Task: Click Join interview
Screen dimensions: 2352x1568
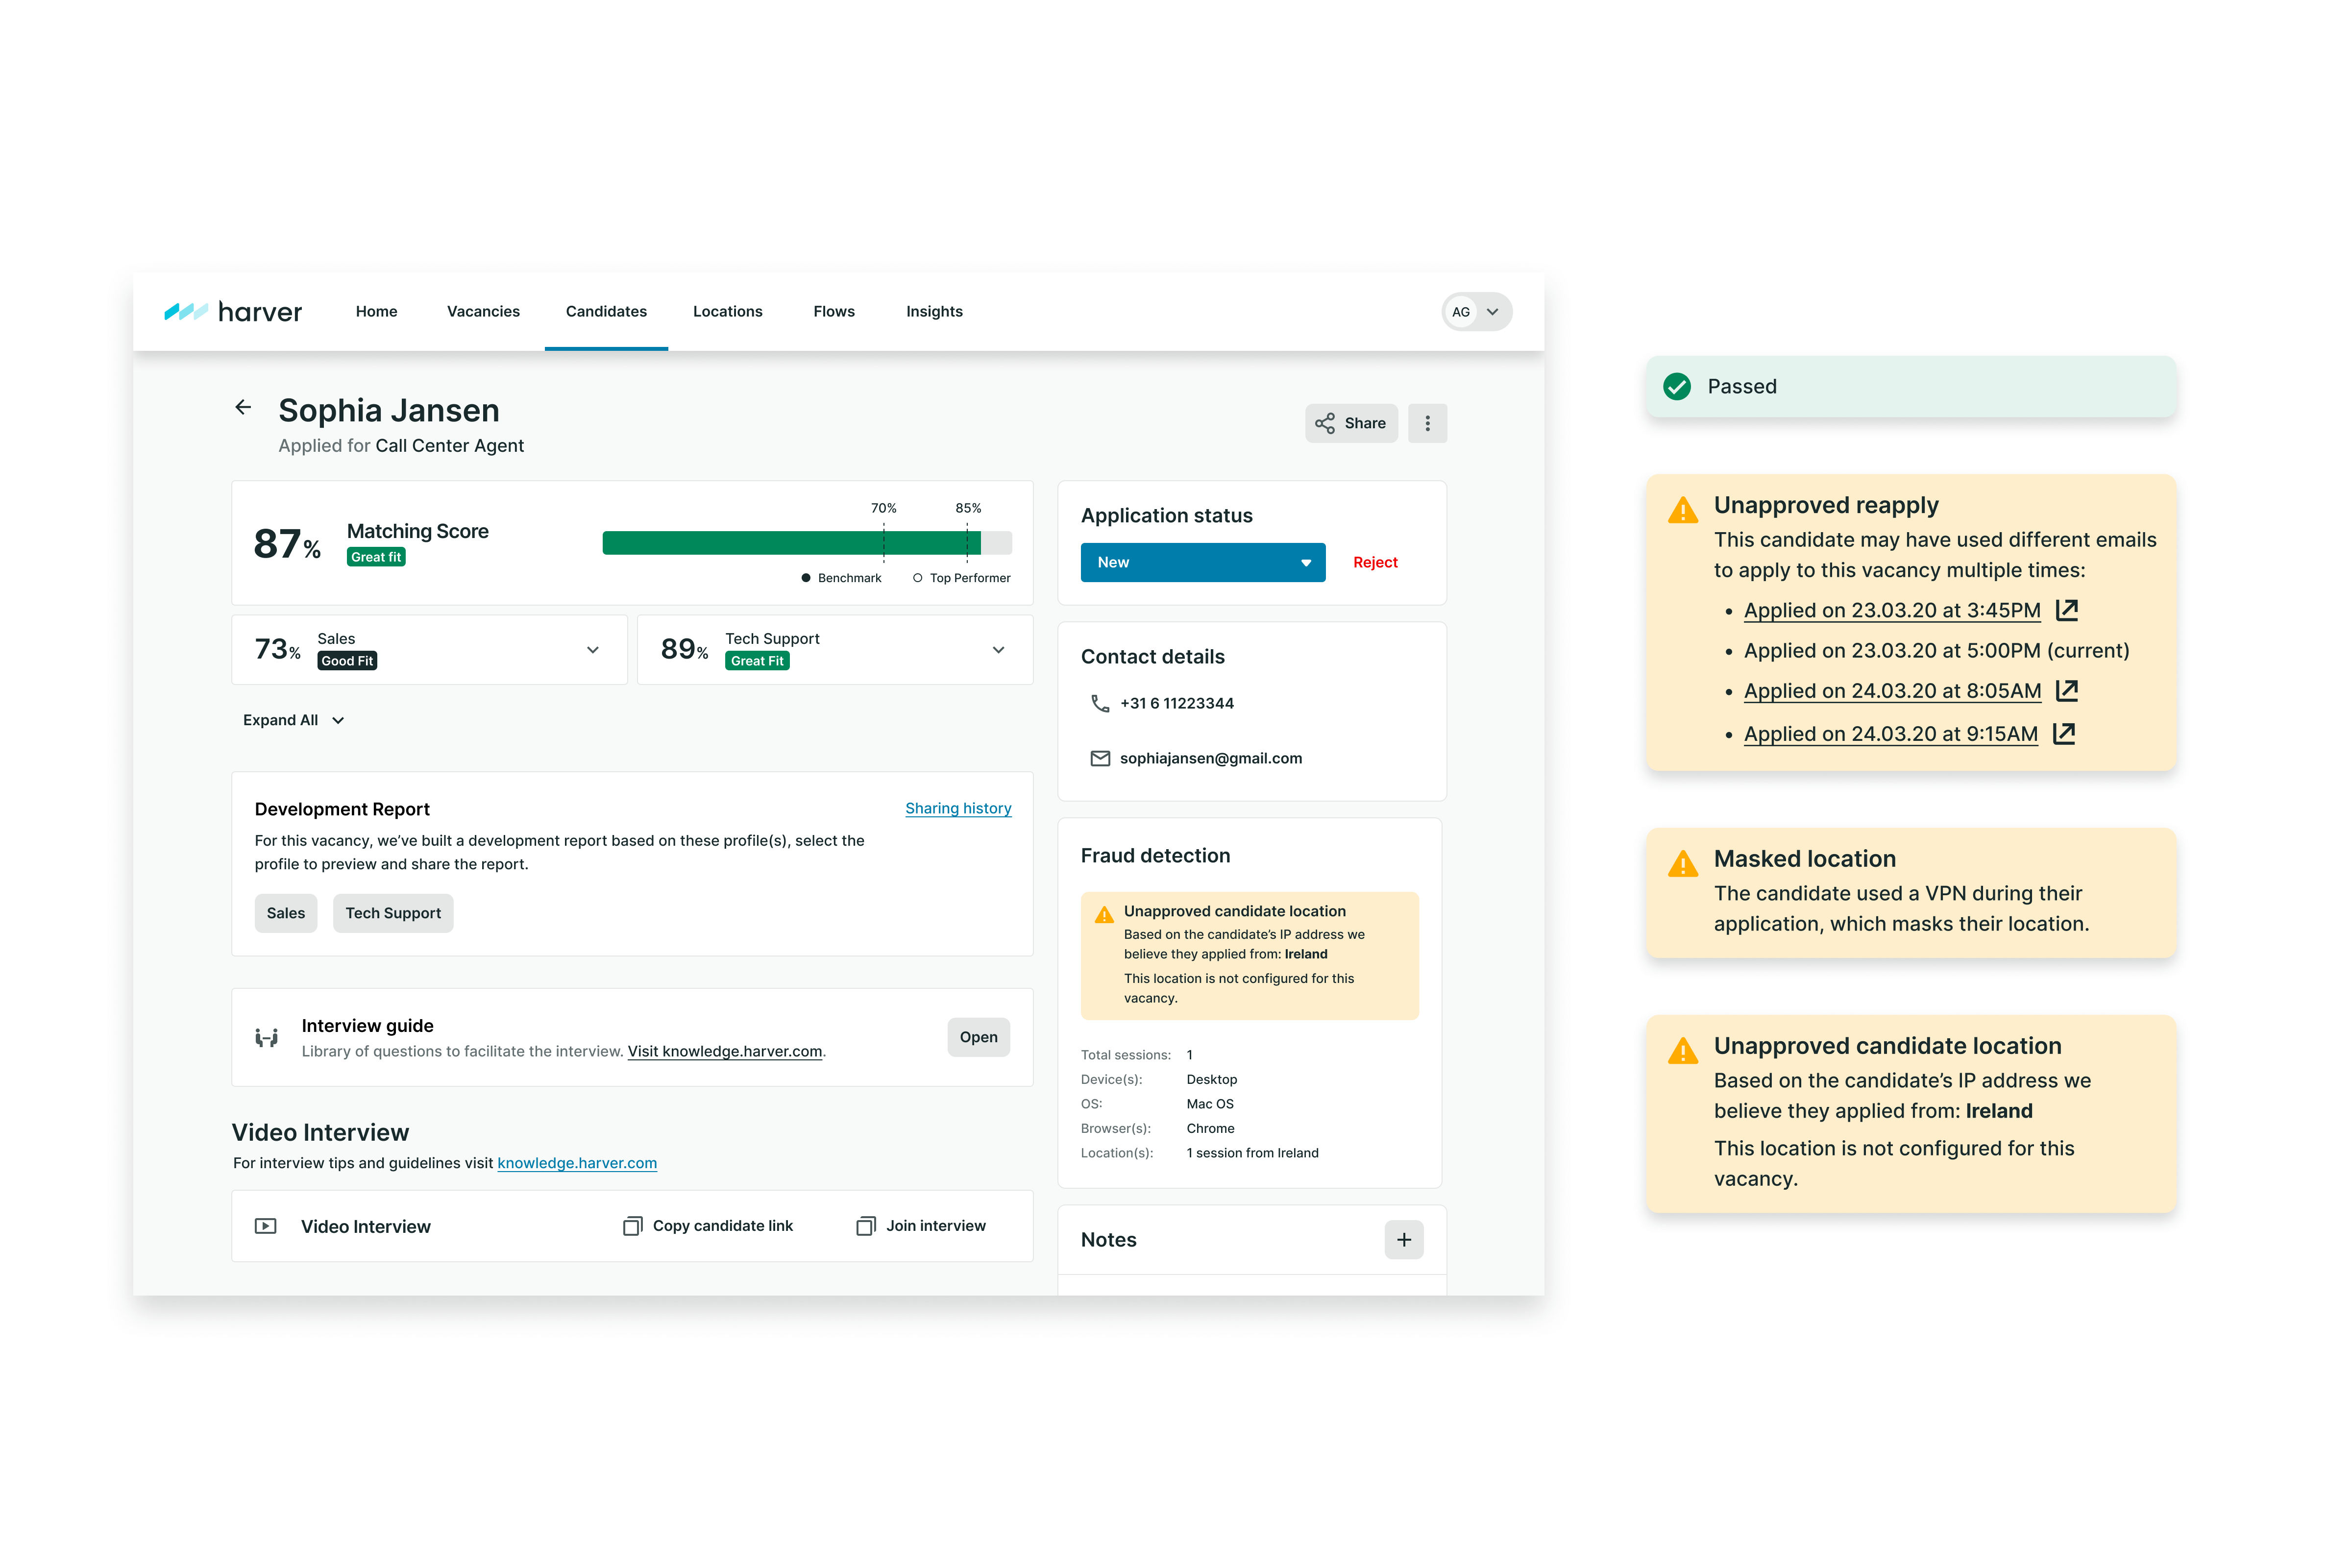Action: tap(921, 1226)
